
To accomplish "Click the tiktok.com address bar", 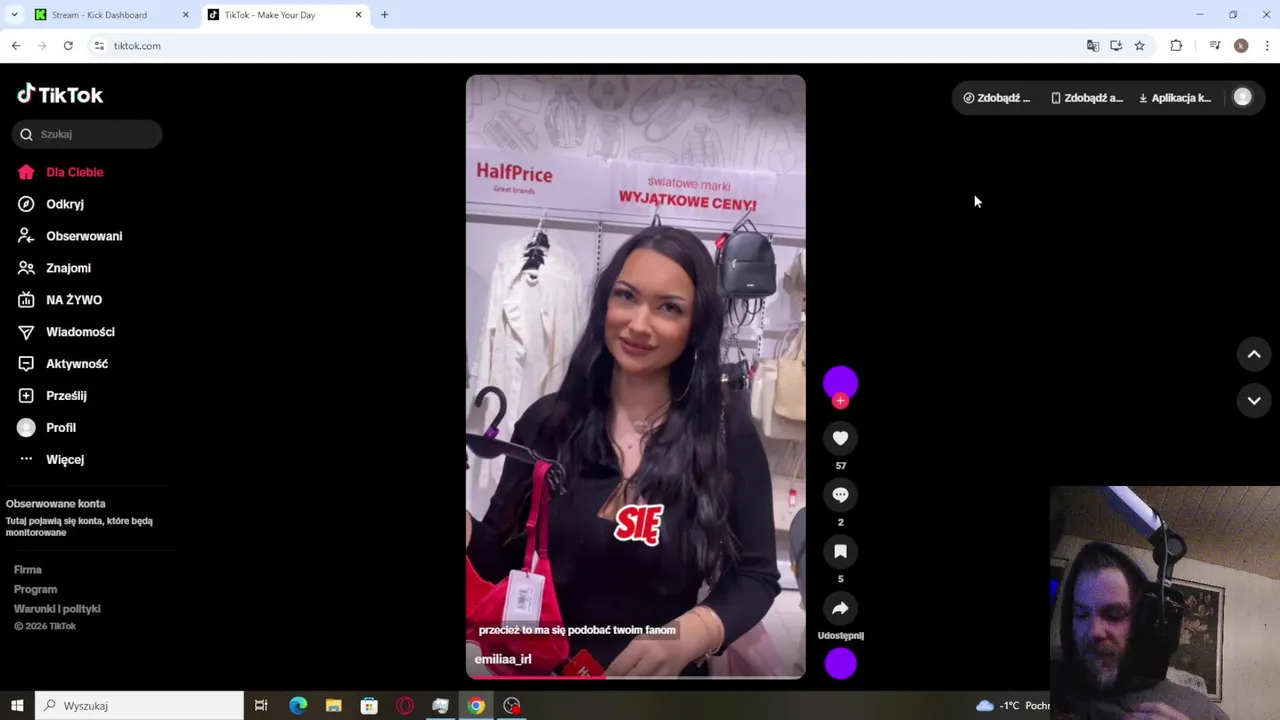I will [x=137, y=46].
